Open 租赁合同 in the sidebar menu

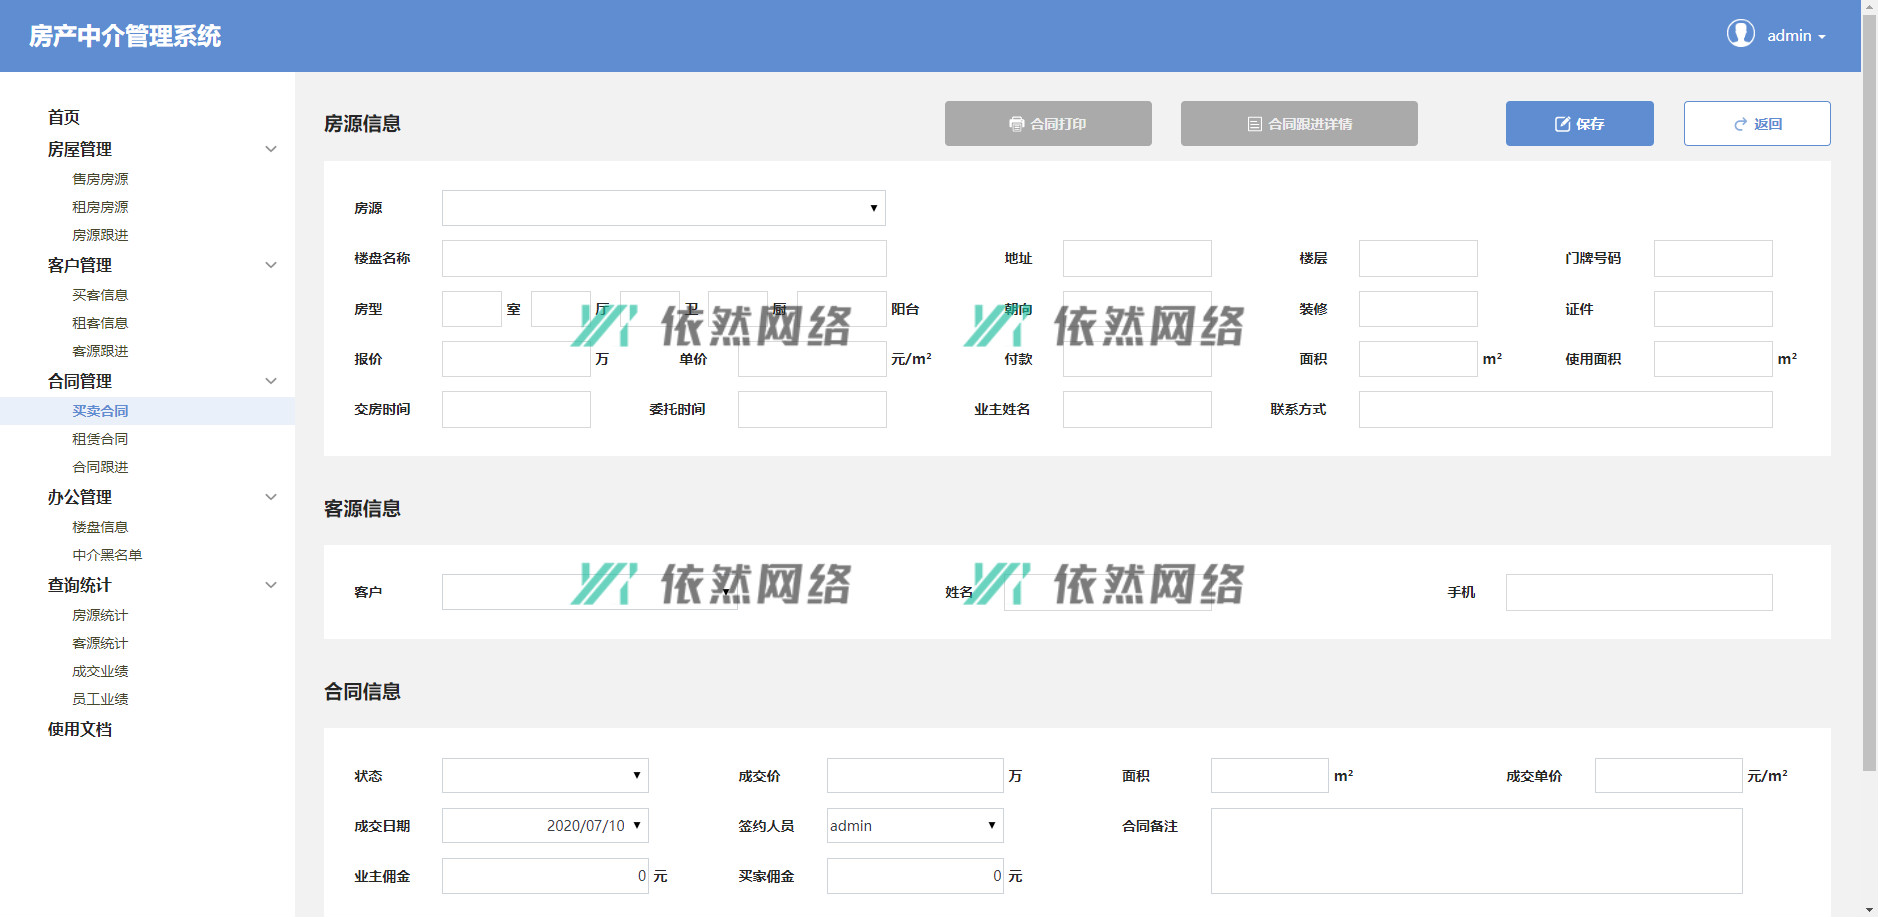click(x=100, y=439)
